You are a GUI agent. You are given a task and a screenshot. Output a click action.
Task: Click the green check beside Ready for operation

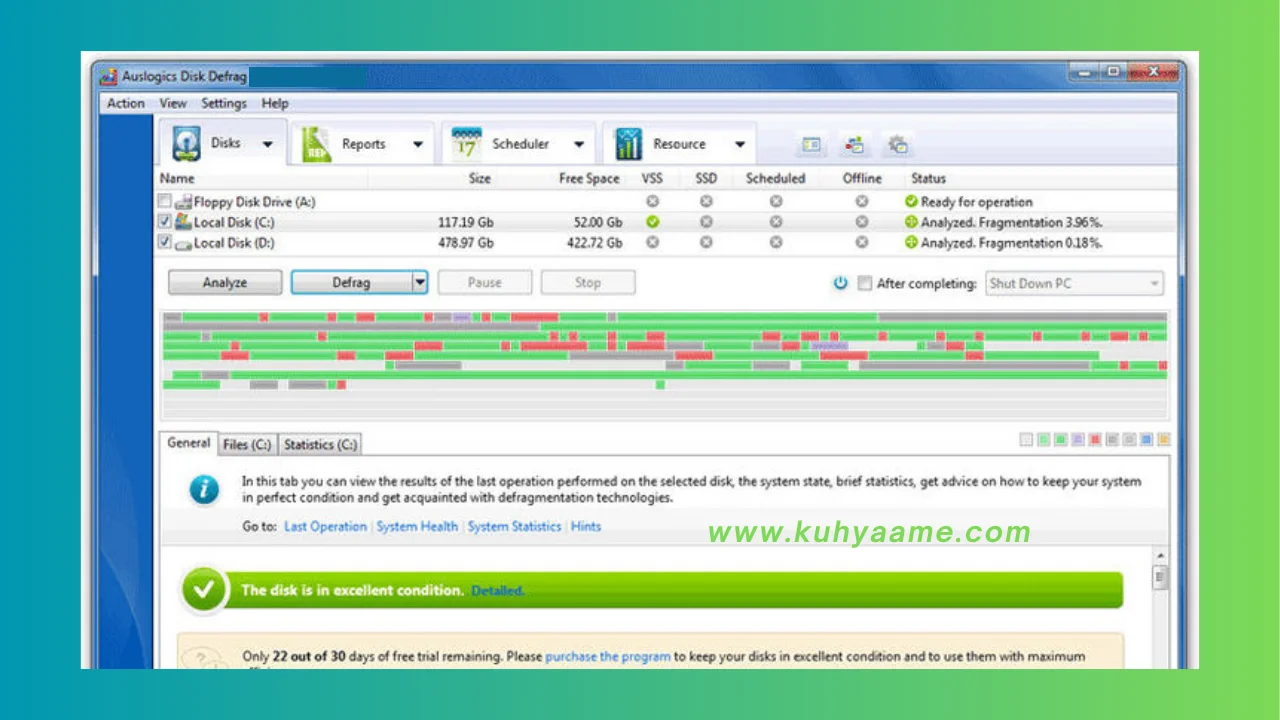coord(911,202)
